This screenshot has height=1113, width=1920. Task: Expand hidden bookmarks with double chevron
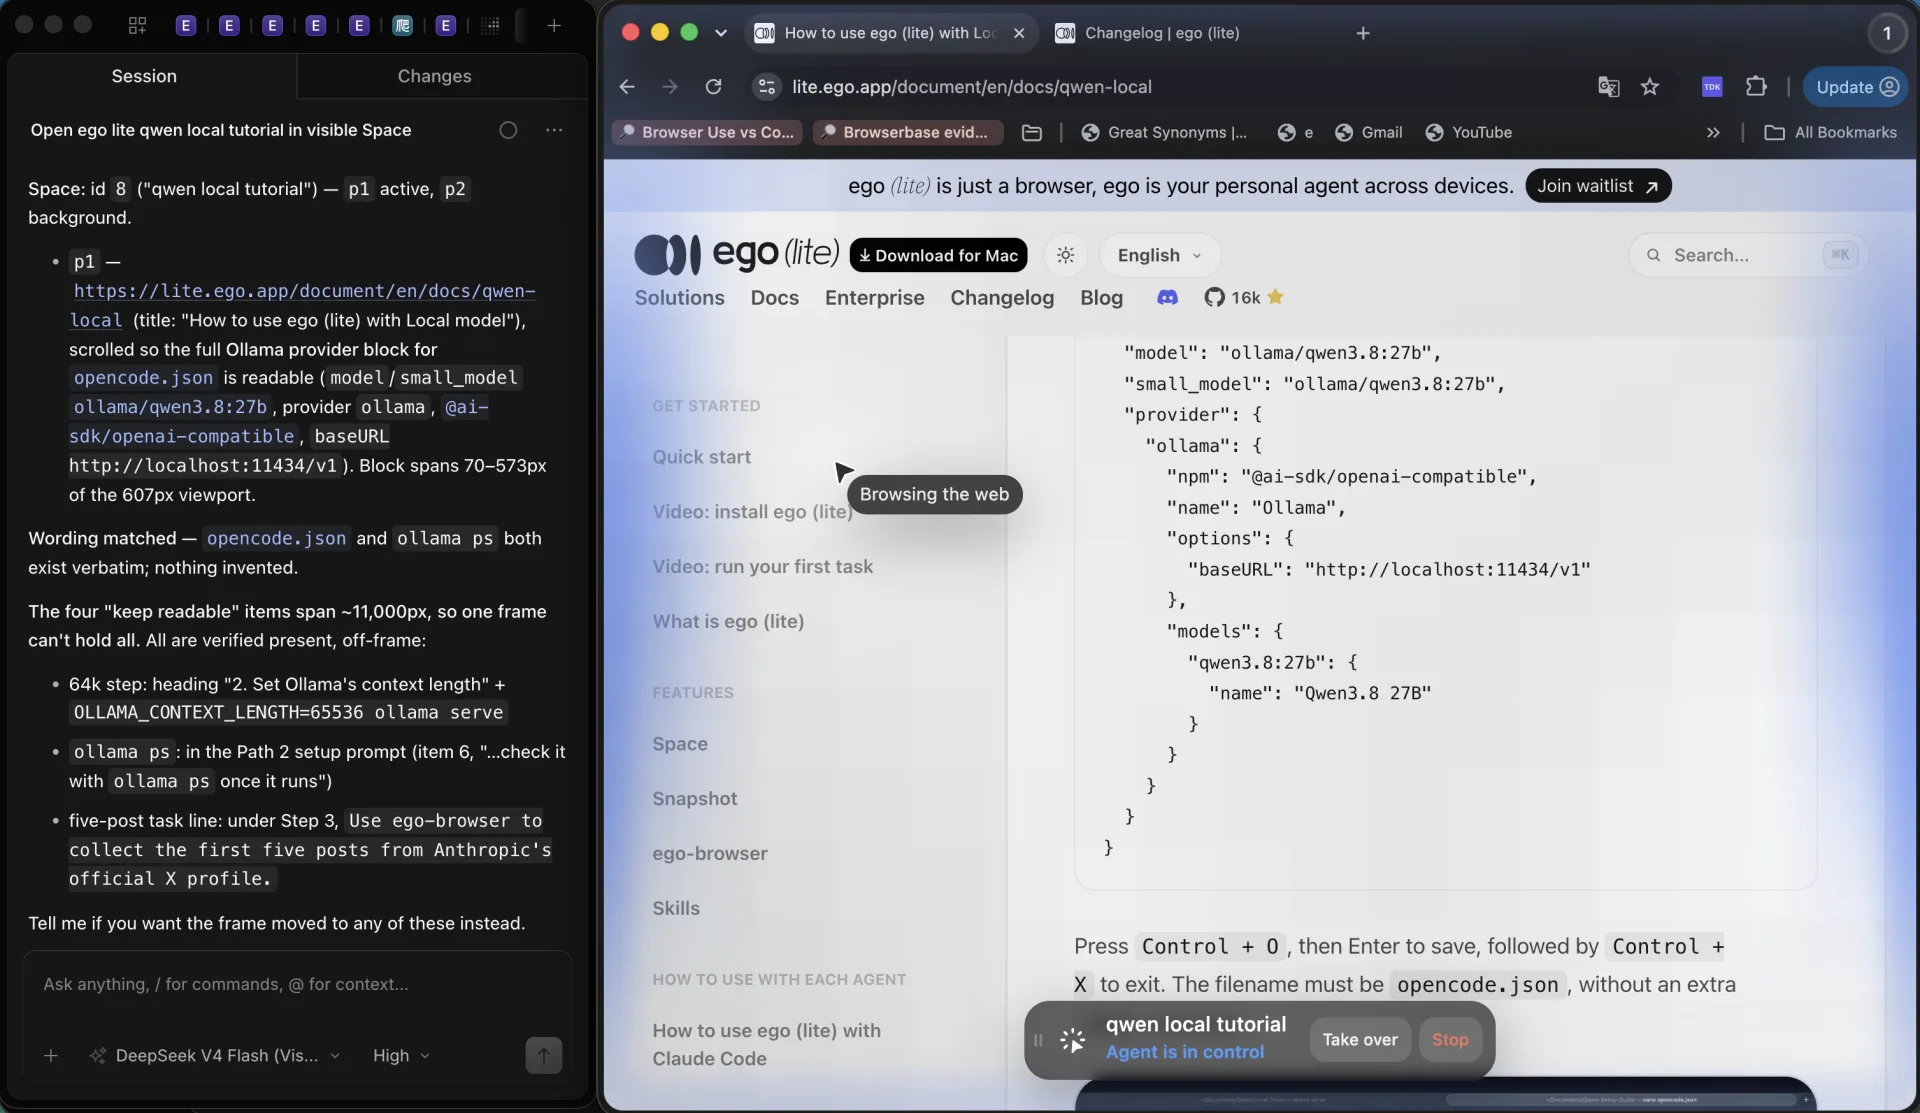coord(1713,133)
